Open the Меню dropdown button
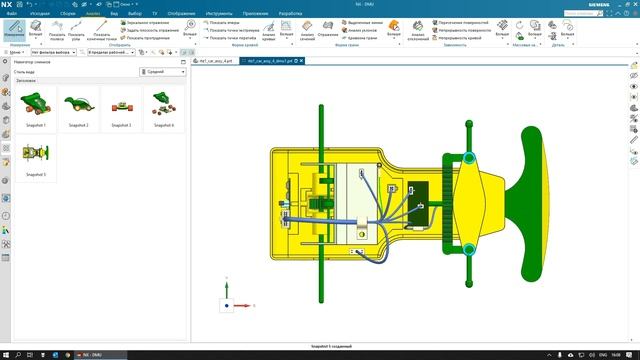Viewport: 640px width, 360px height. [x=15, y=52]
